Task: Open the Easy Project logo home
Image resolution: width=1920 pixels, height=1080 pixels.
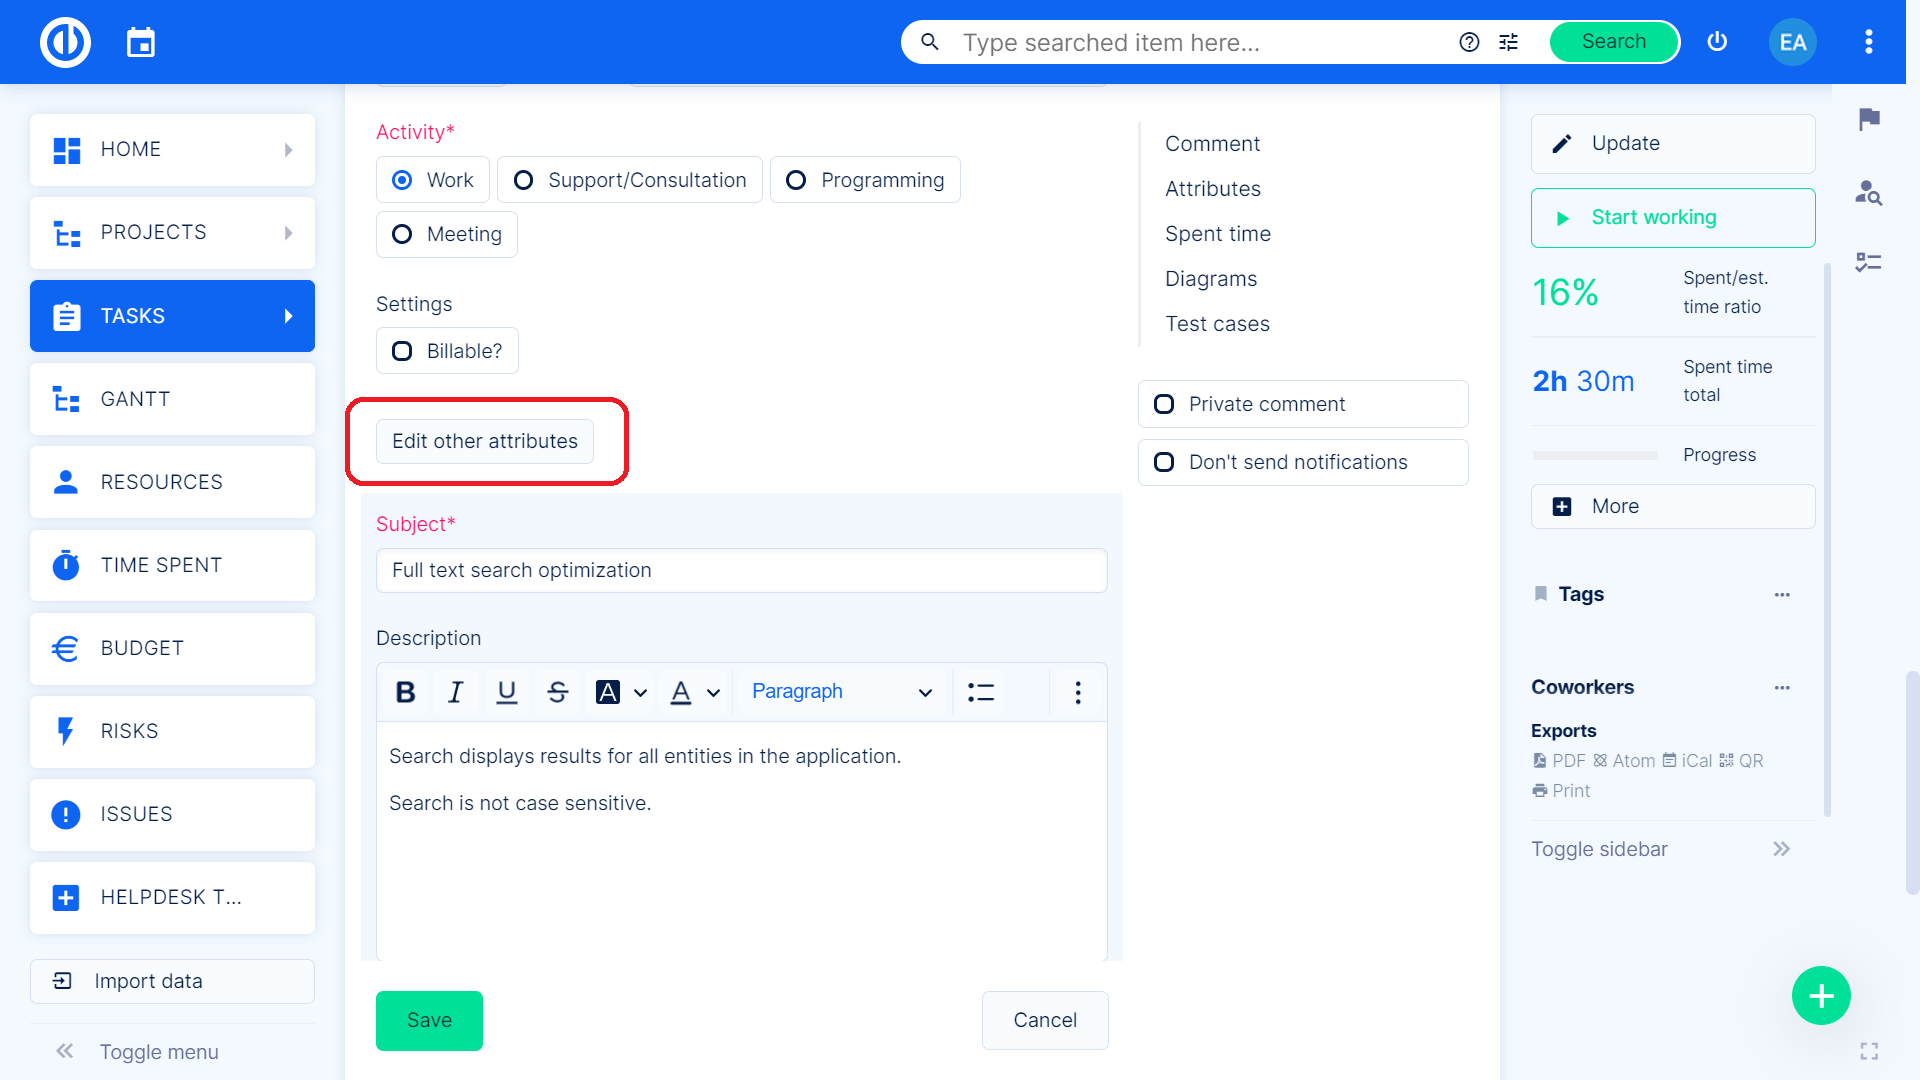Action: pyautogui.click(x=65, y=42)
